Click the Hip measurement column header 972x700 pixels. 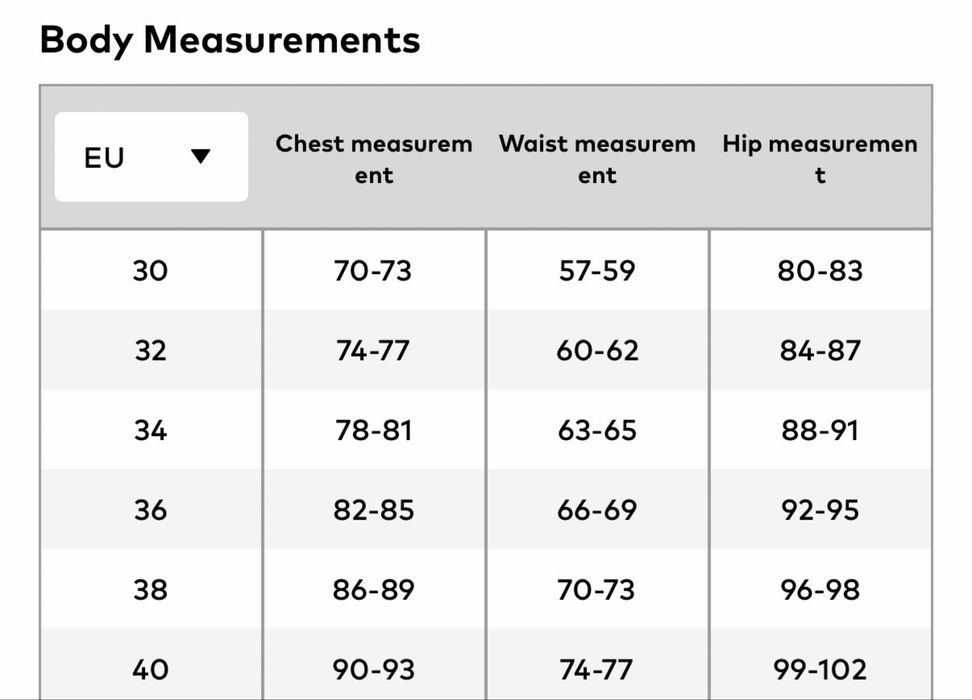820,159
